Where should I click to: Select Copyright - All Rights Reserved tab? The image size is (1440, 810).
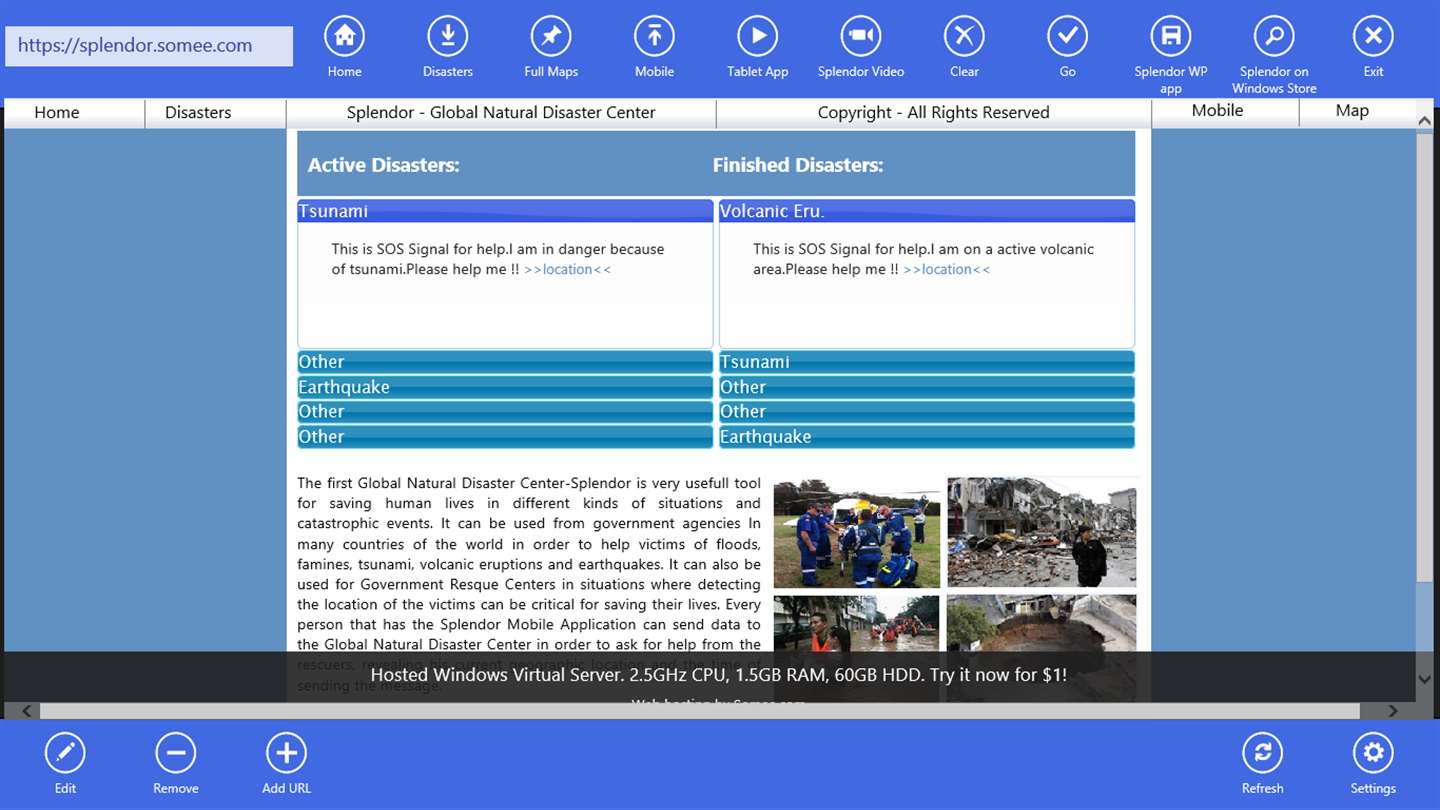pyautogui.click(x=934, y=113)
